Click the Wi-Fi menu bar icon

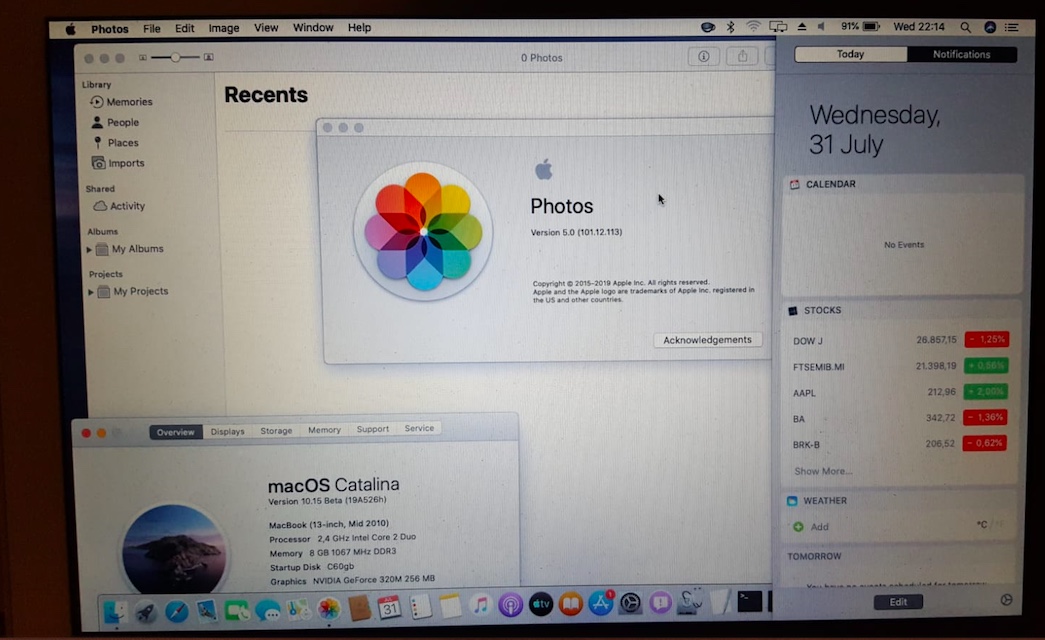753,27
